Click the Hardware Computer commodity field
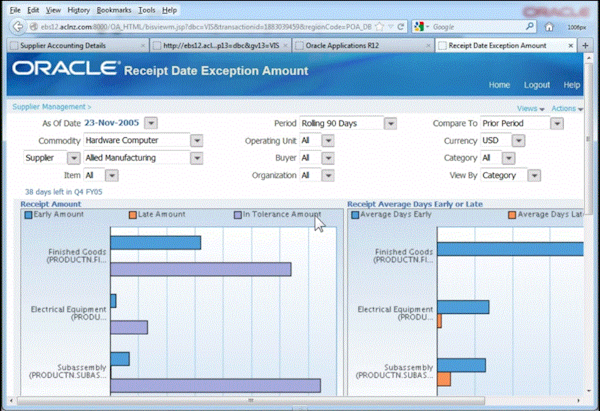Screen dimensions: 600x411 [137, 140]
